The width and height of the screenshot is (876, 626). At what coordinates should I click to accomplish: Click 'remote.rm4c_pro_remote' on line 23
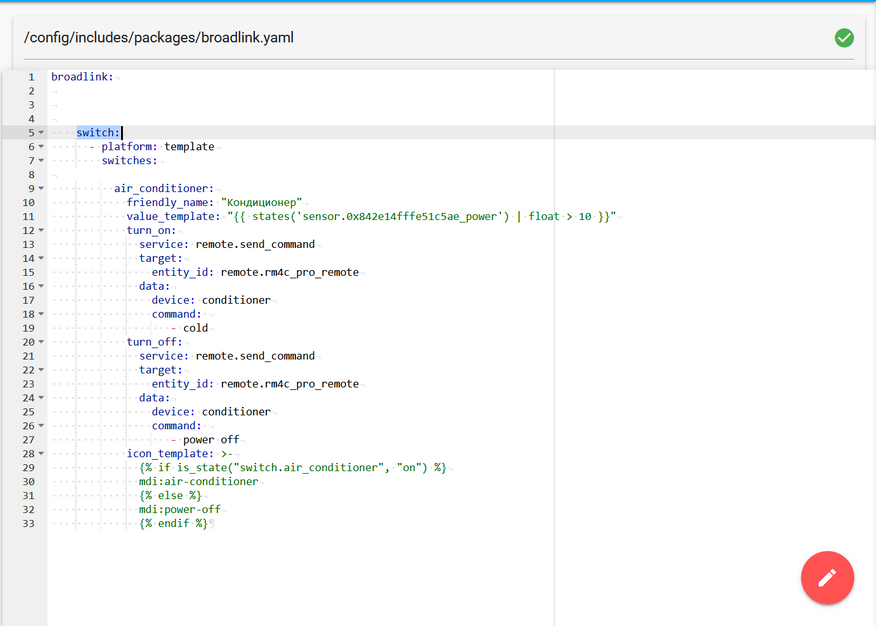(x=290, y=384)
